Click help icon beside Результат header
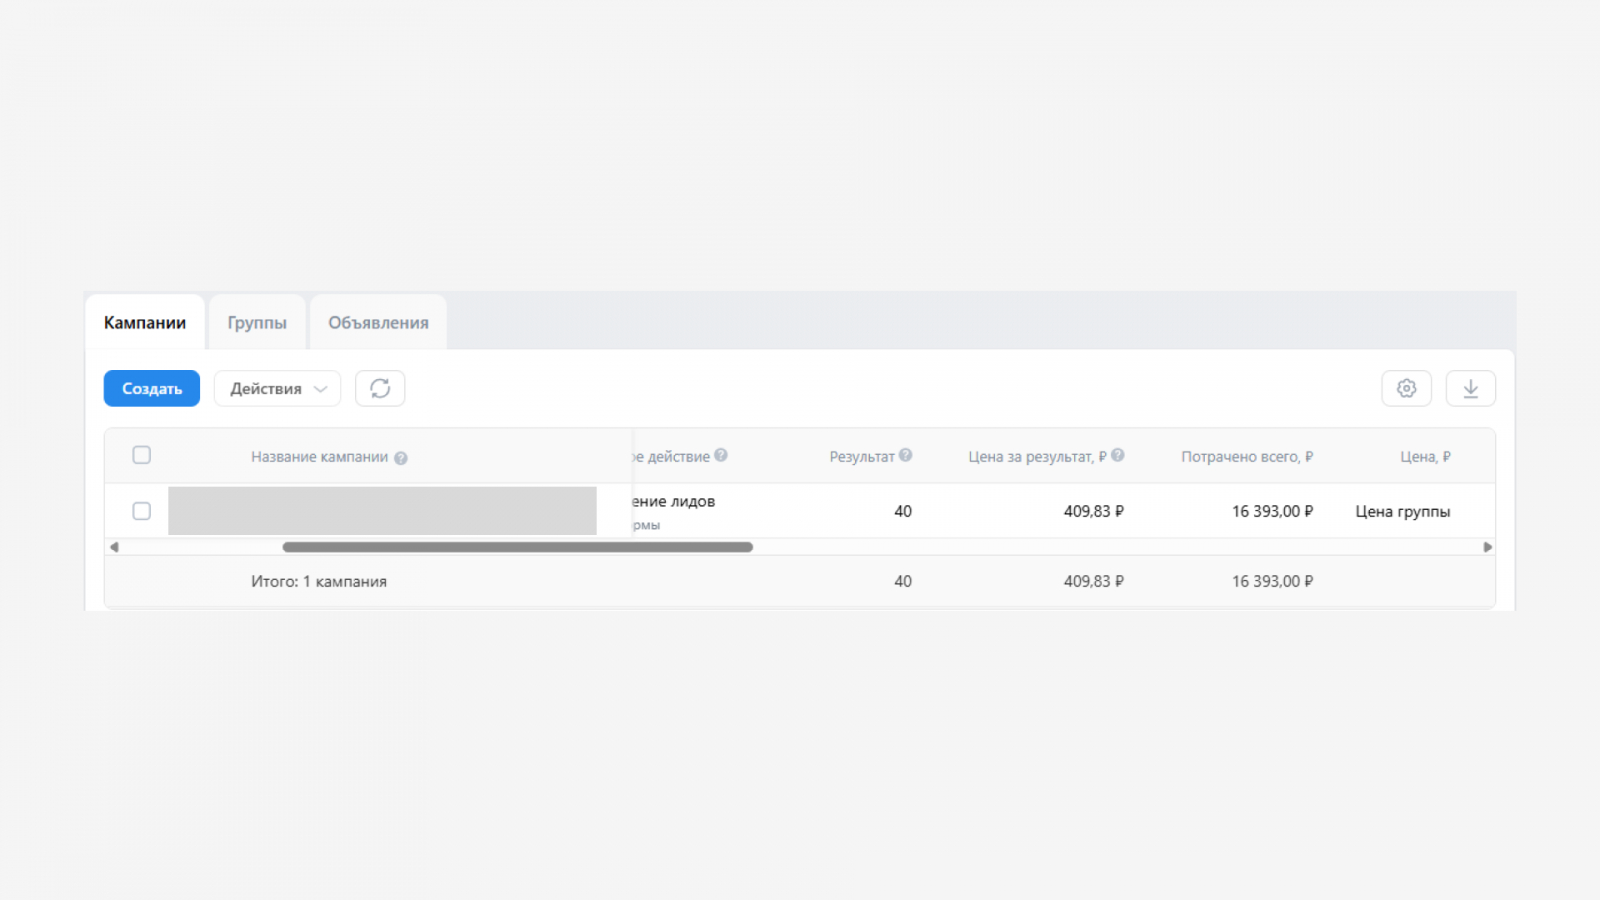Viewport: 1600px width, 900px height. 905,455
